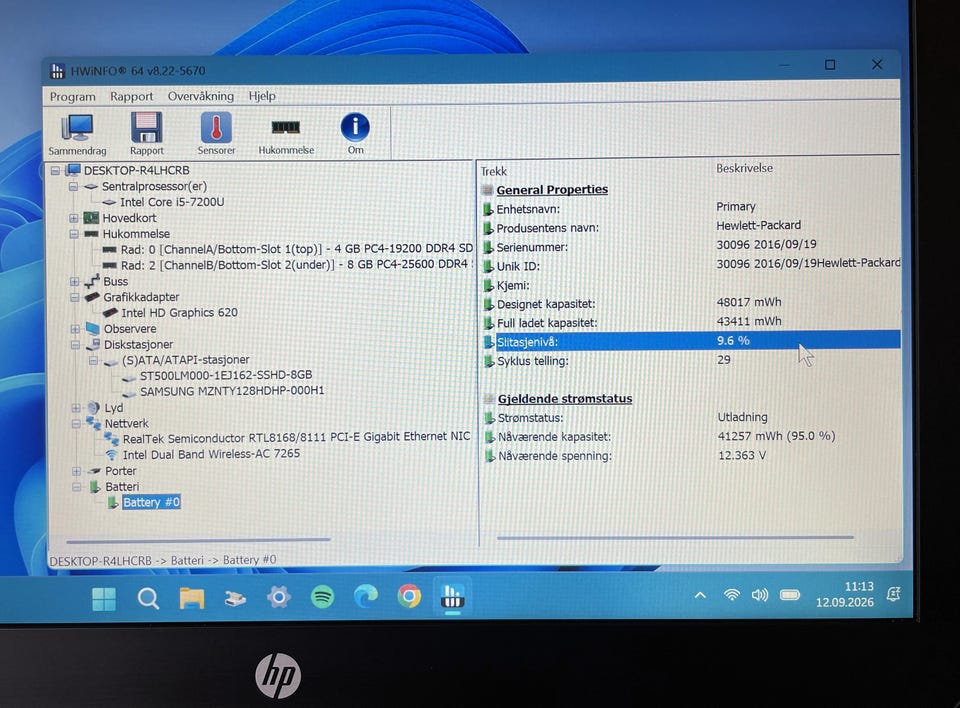
Task: Select RealTek RTL8168/8111 Ethernet NIC item
Action: [296, 437]
